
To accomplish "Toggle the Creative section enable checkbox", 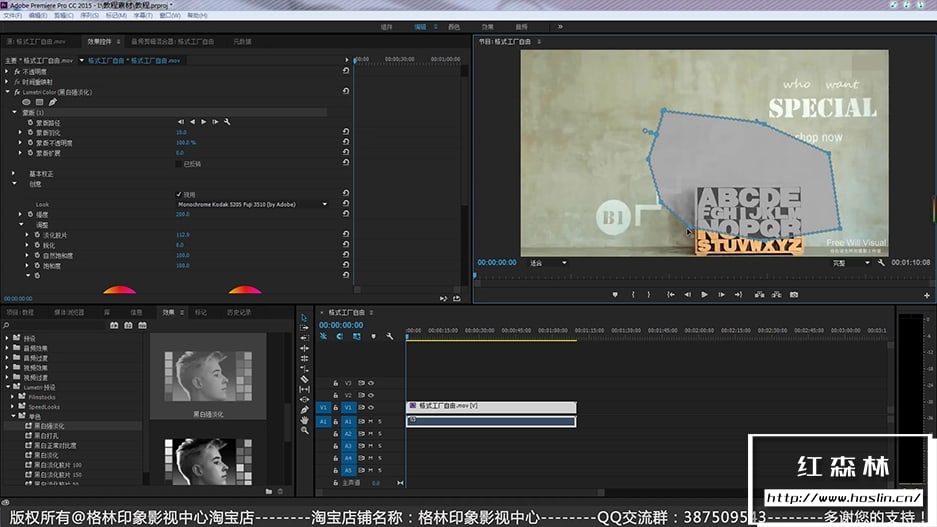I will 179,194.
